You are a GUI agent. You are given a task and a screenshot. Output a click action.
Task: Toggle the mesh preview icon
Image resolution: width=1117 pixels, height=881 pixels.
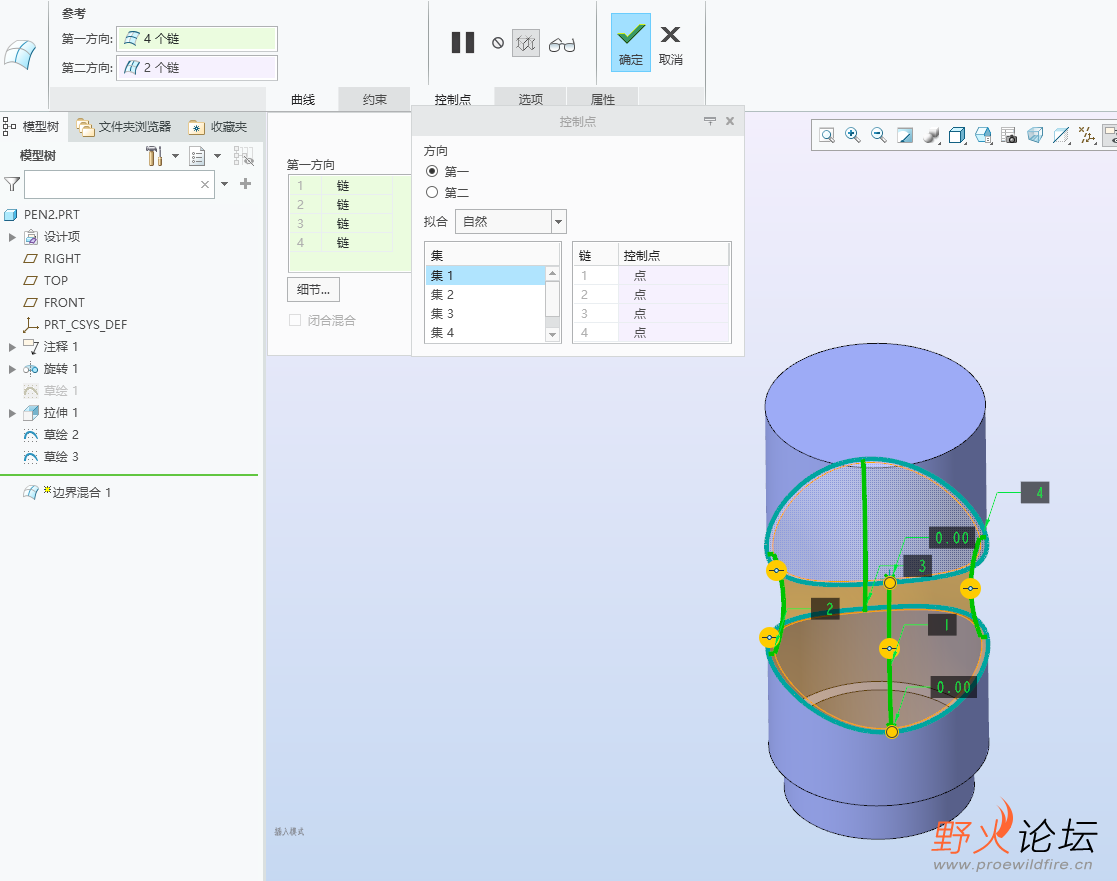pyautogui.click(x=526, y=43)
